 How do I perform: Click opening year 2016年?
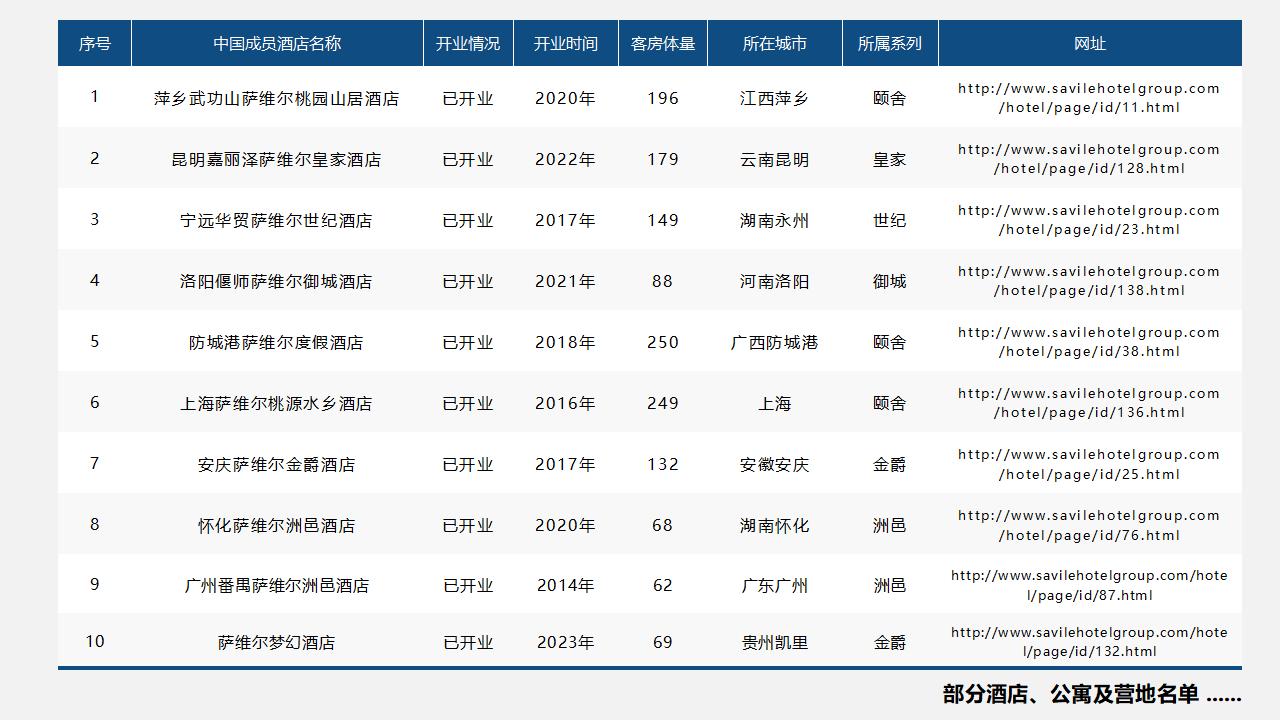(x=565, y=404)
